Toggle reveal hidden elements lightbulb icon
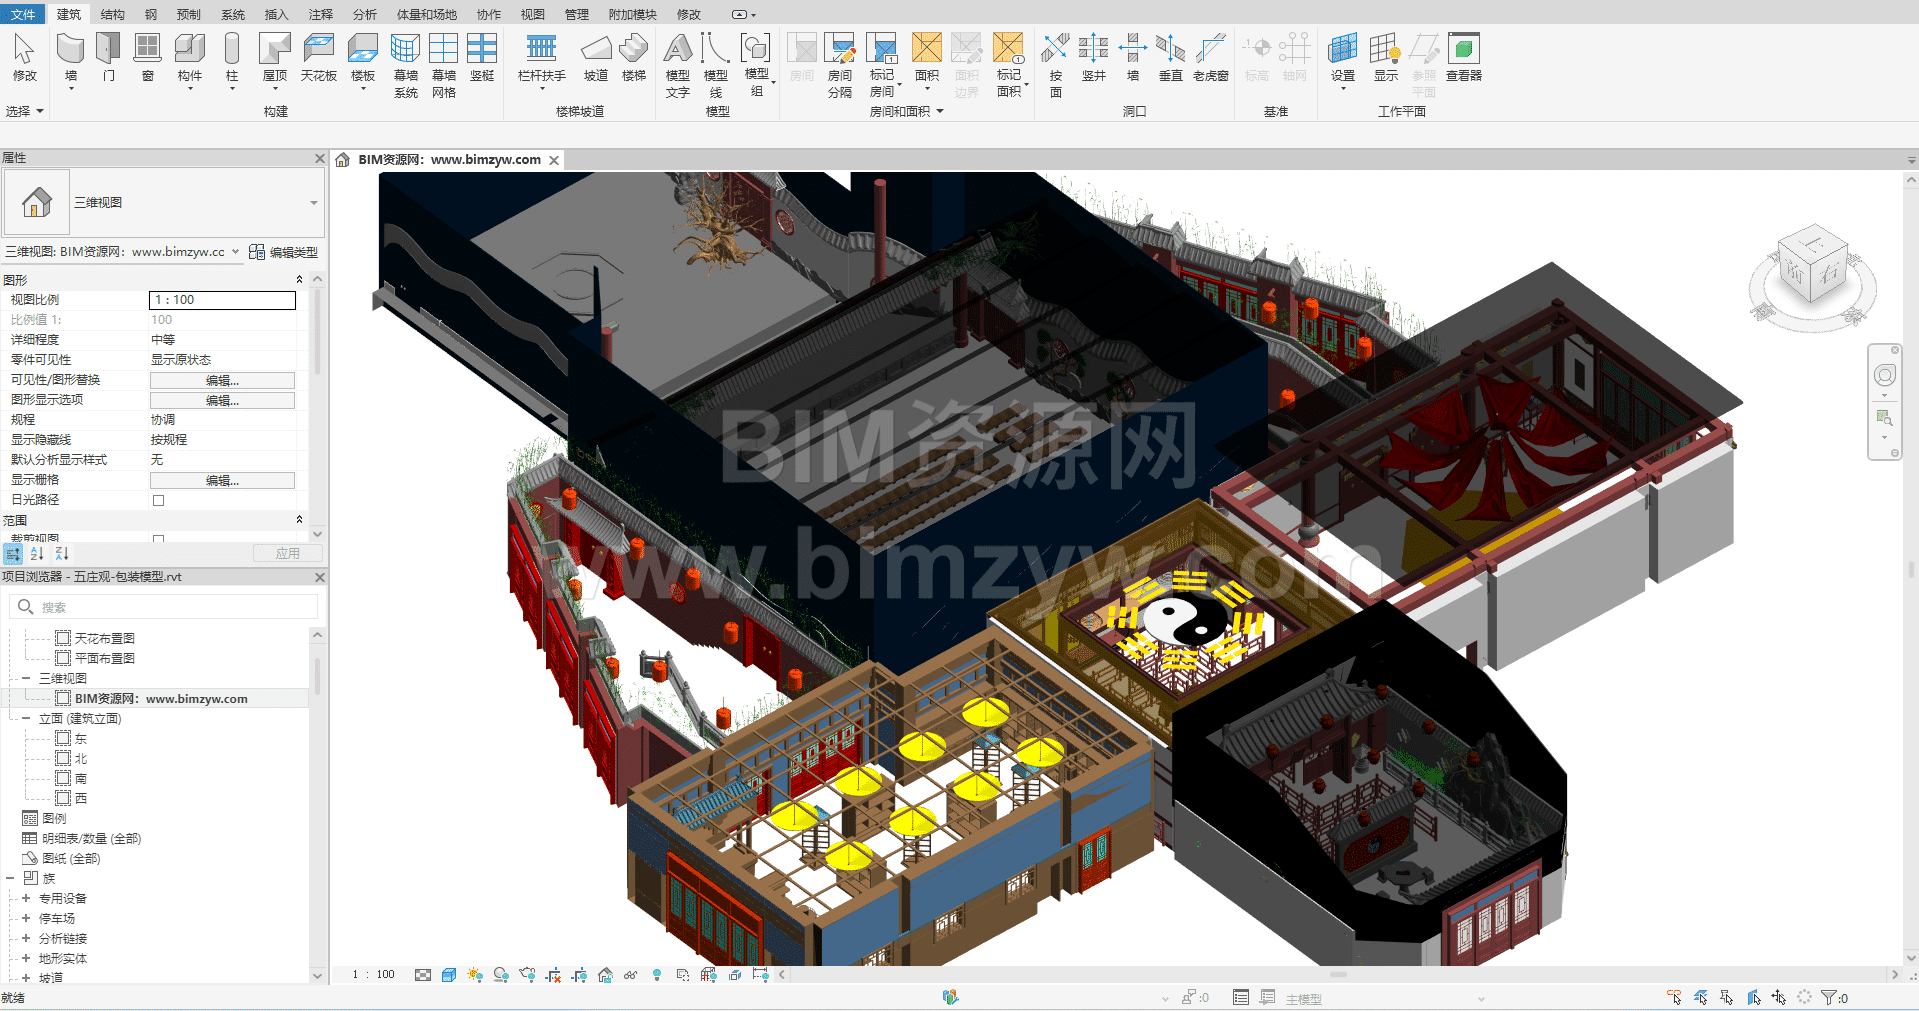1919x1011 pixels. tap(657, 974)
